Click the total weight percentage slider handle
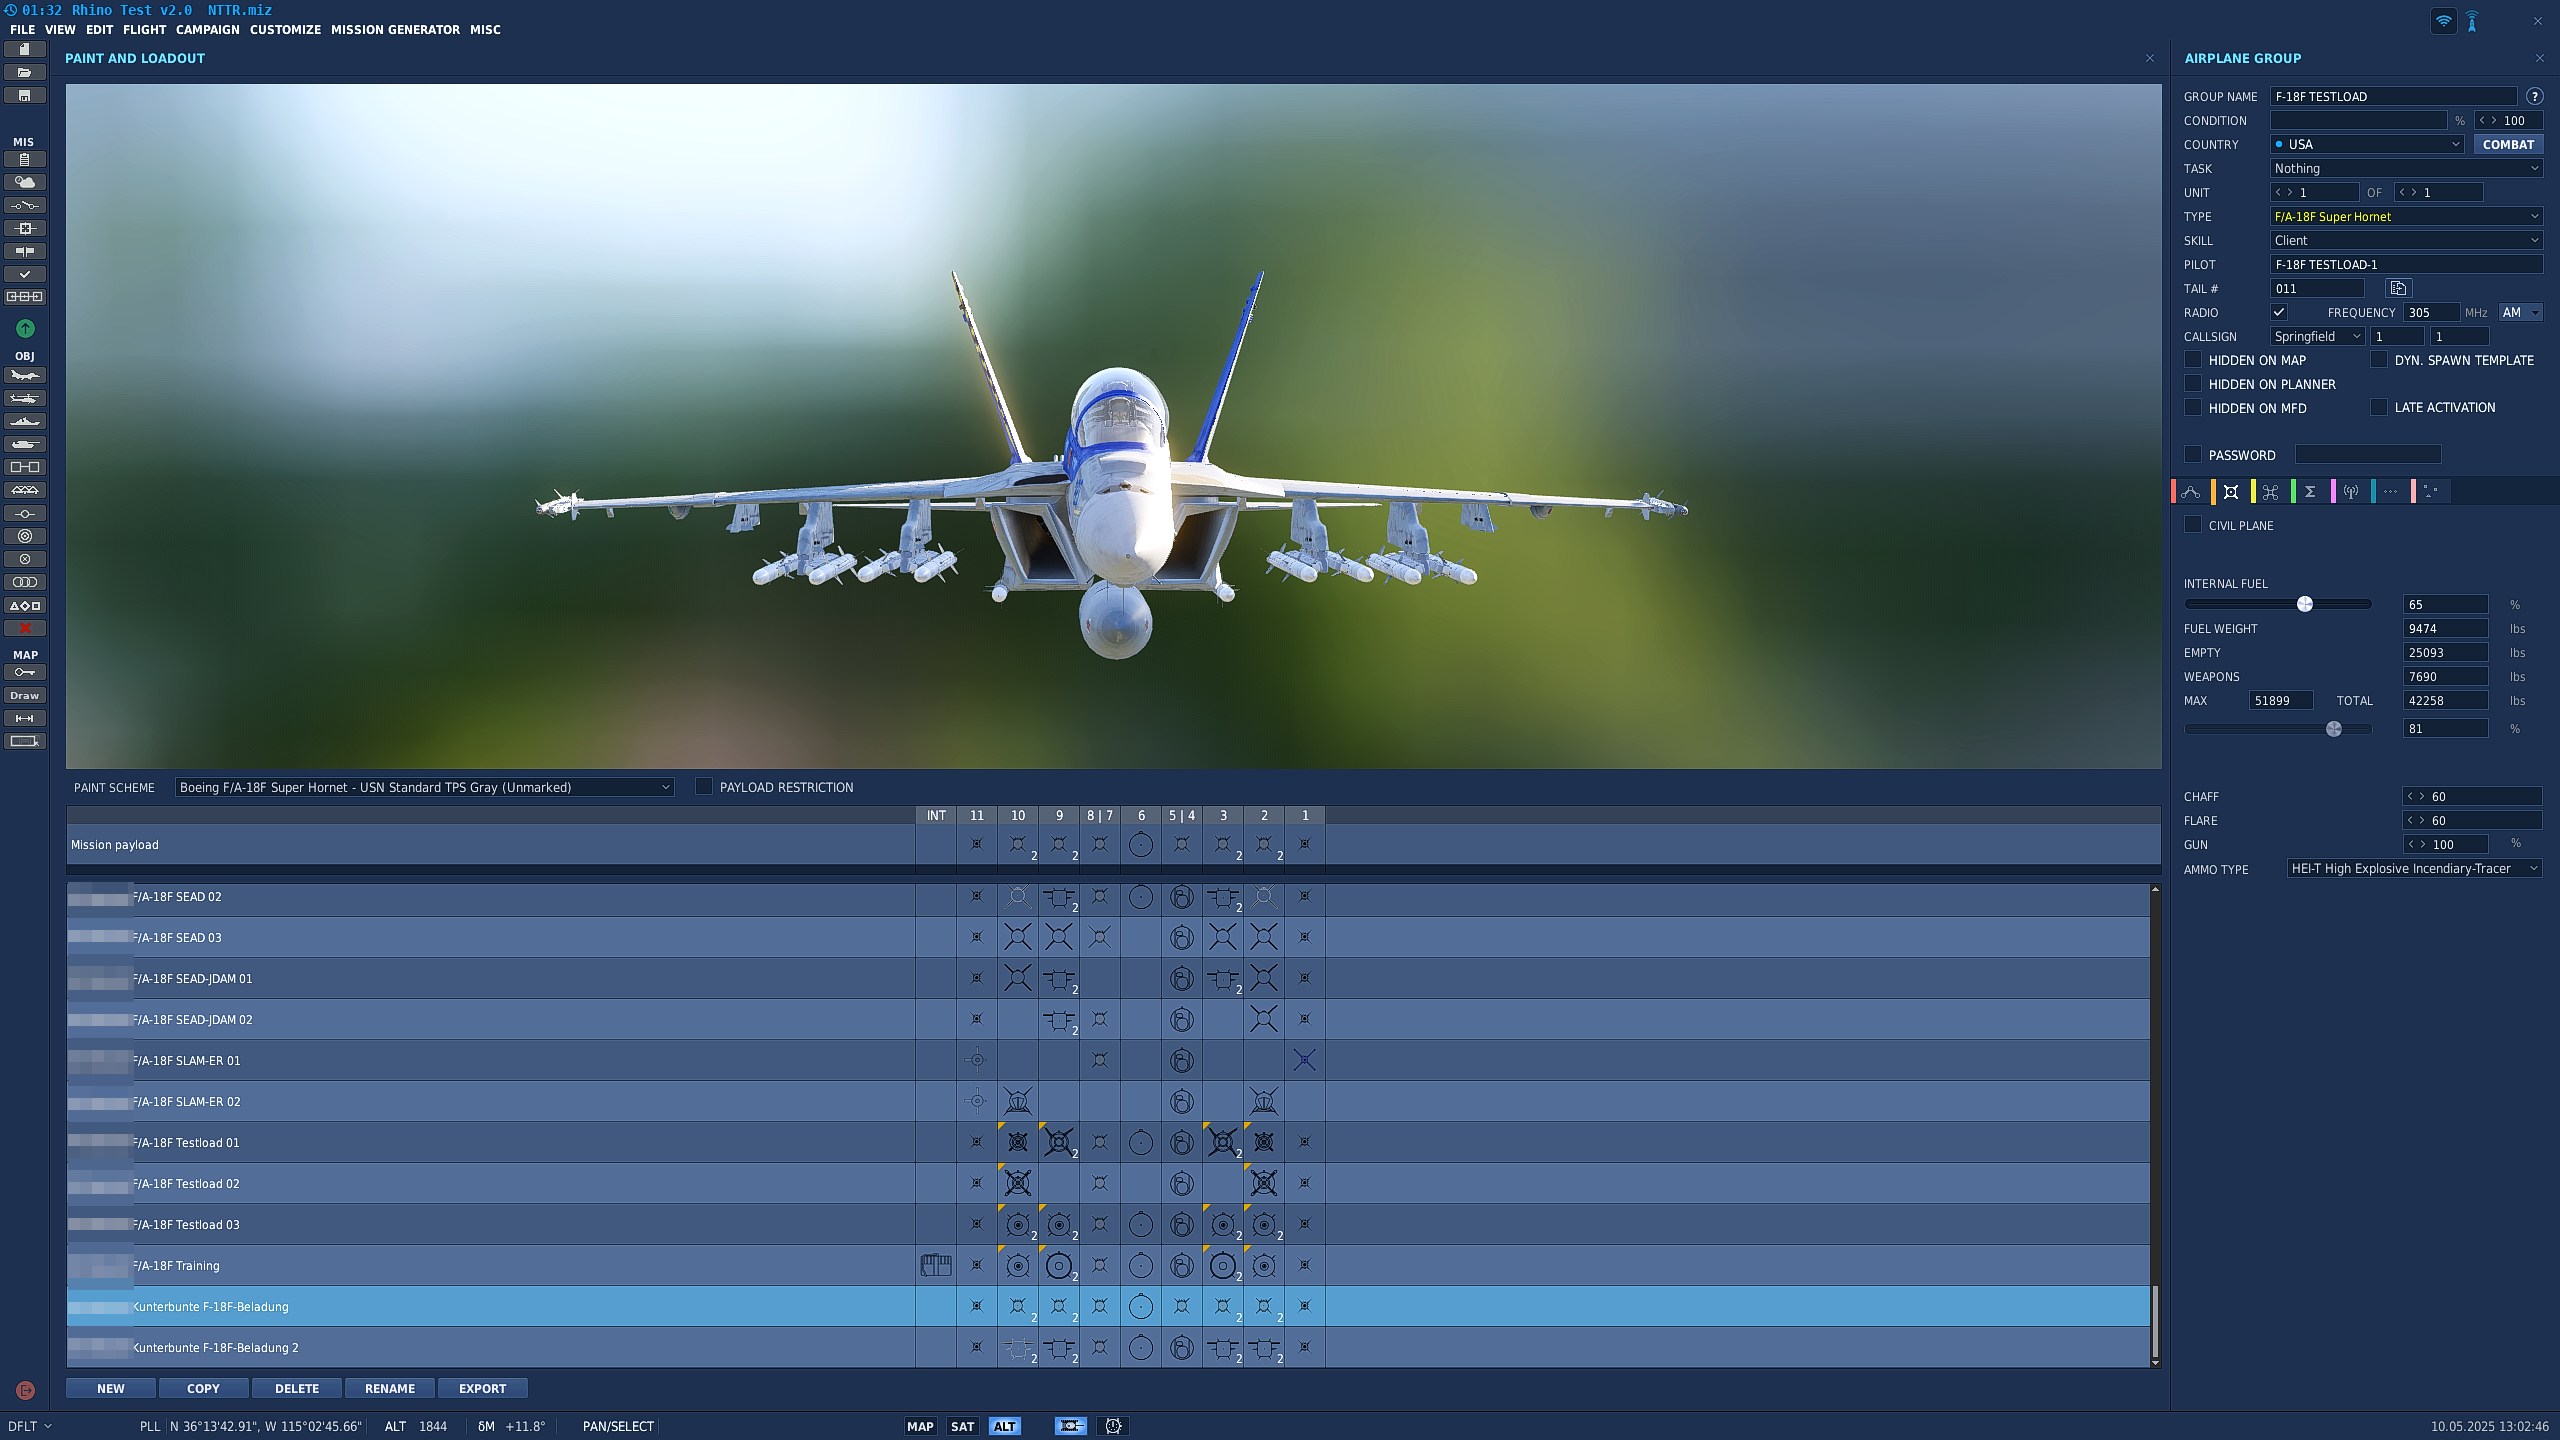2560x1440 pixels. coord(2333,729)
